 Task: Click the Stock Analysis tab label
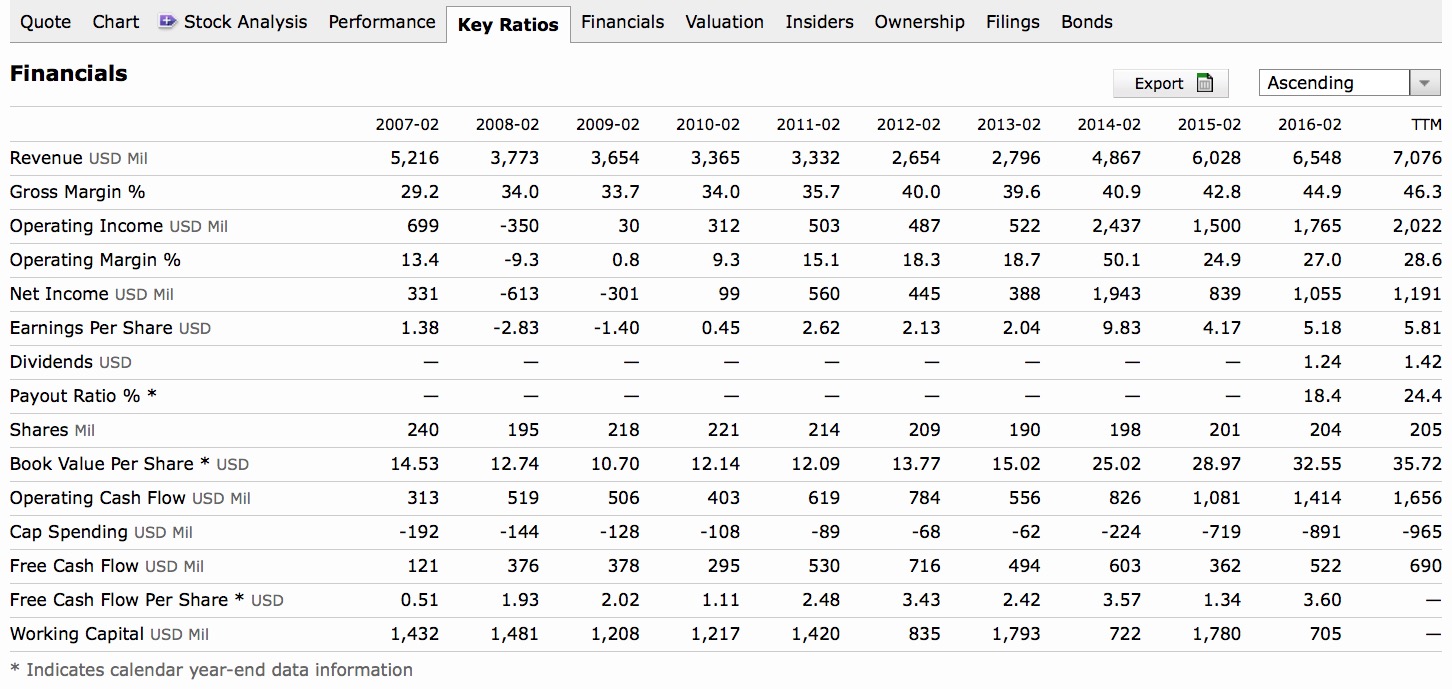tap(246, 22)
